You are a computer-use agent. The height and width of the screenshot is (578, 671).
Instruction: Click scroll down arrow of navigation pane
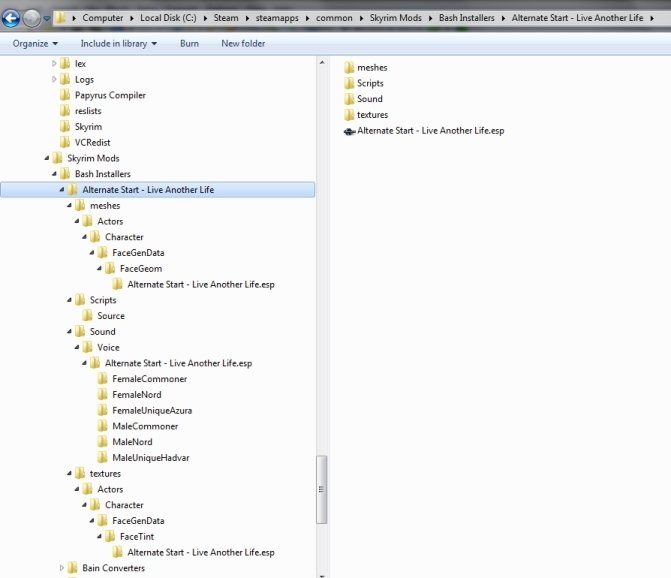point(322,575)
